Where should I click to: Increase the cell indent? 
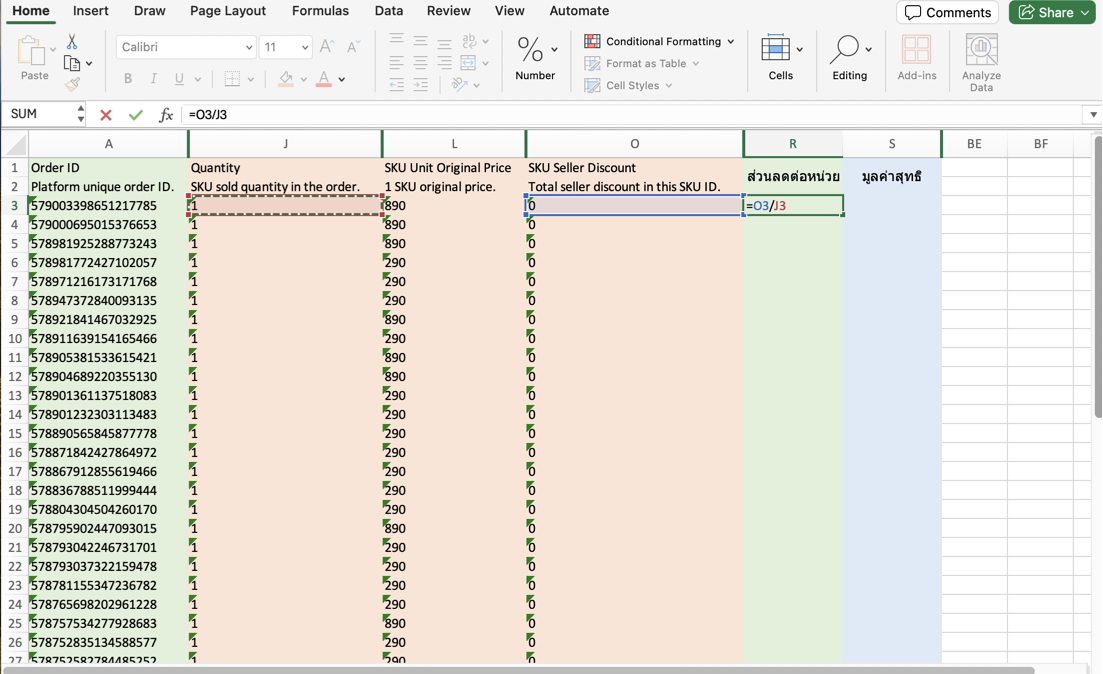point(421,85)
